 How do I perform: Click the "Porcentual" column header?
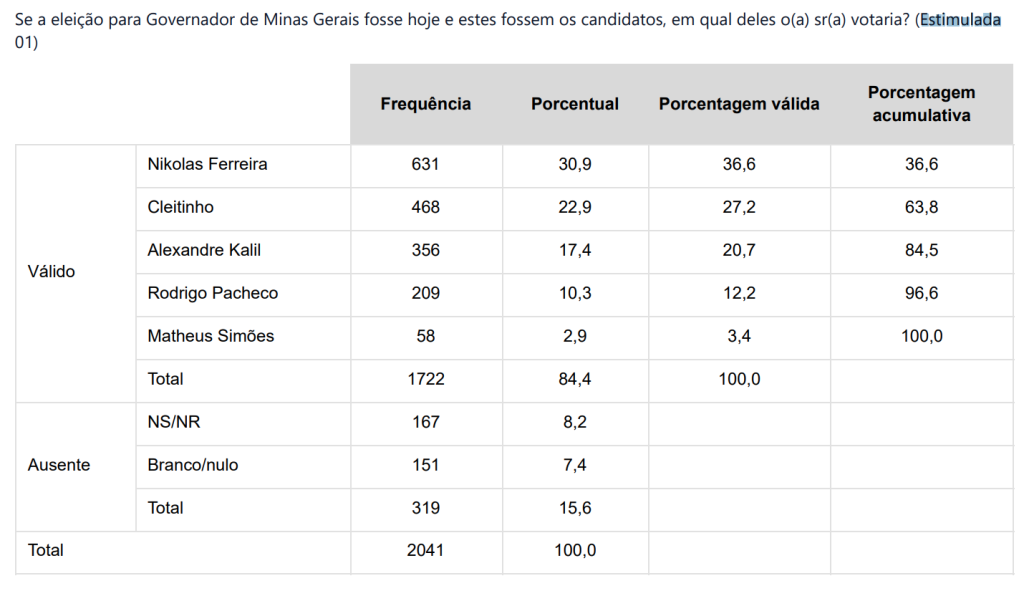(x=575, y=104)
